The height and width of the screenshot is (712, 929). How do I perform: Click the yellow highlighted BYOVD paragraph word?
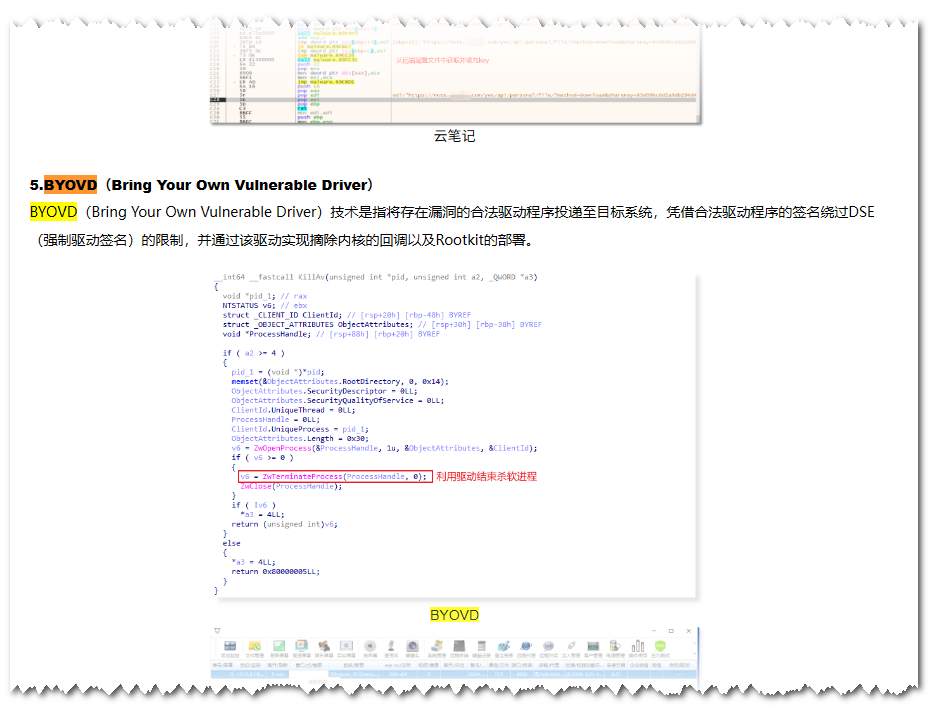[x=53, y=212]
